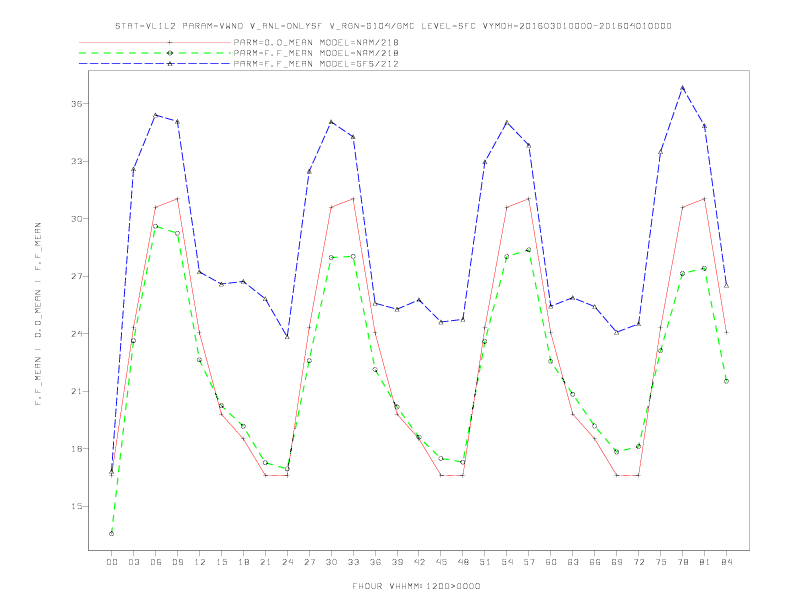The image size is (792, 612).
Task: Click the x-axis tick label 12
Action: pyautogui.click(x=200, y=562)
